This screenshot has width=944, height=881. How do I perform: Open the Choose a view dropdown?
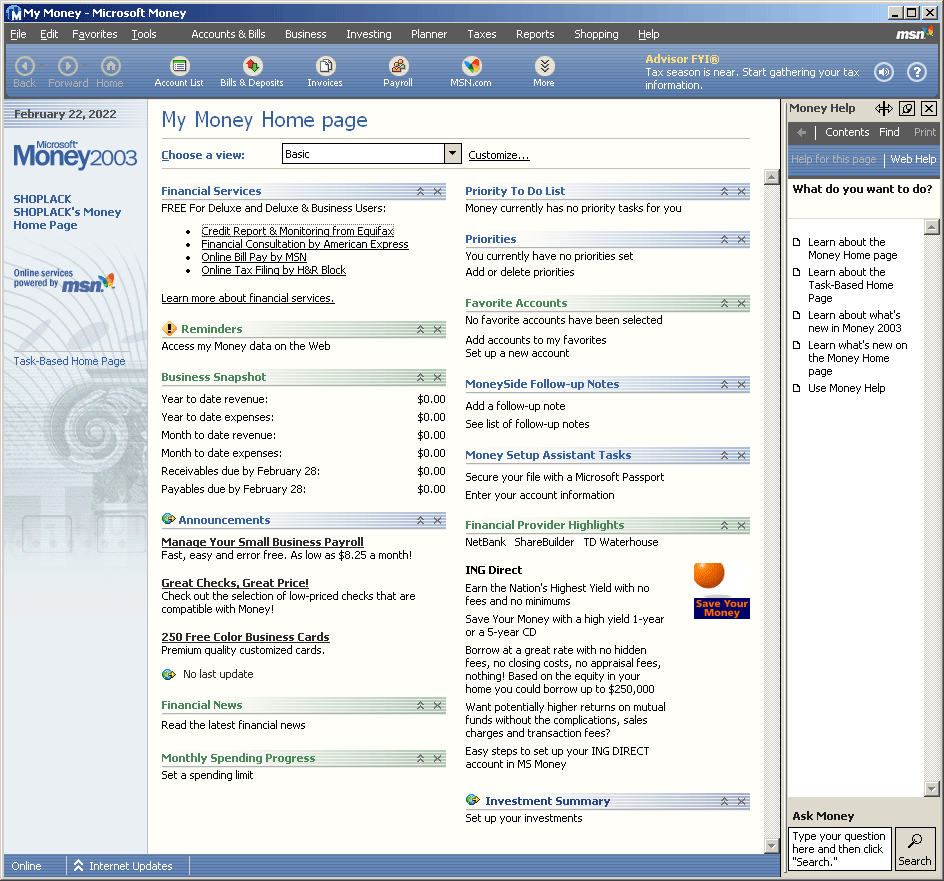(453, 154)
